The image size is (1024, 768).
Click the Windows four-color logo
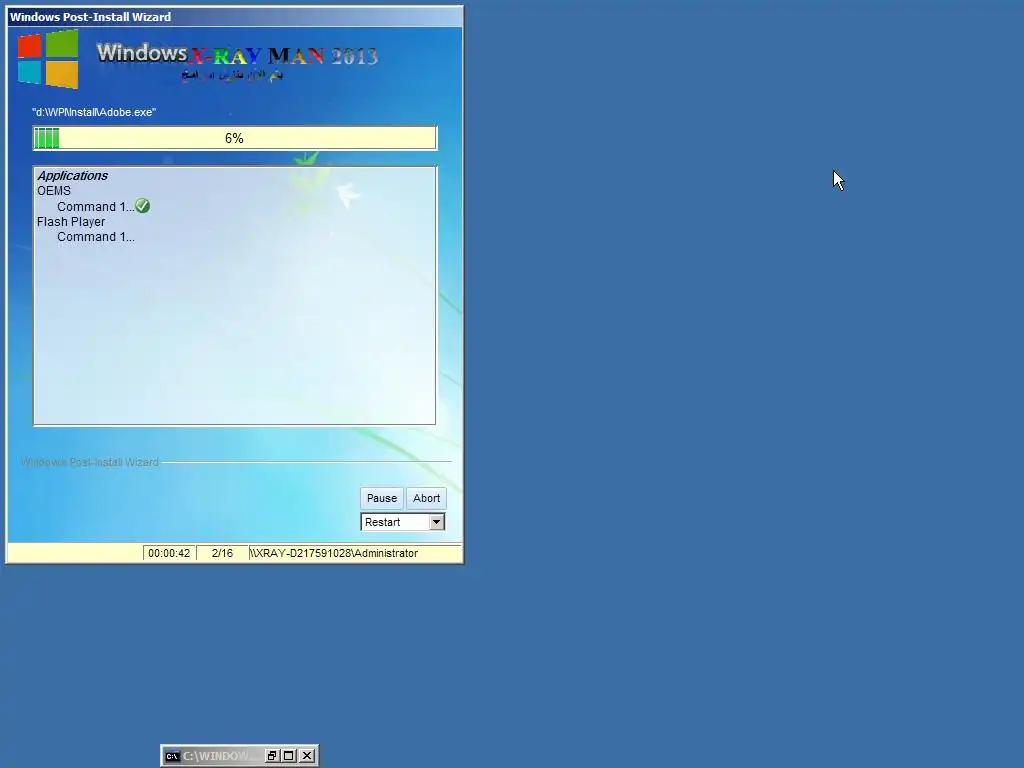[x=48, y=59]
